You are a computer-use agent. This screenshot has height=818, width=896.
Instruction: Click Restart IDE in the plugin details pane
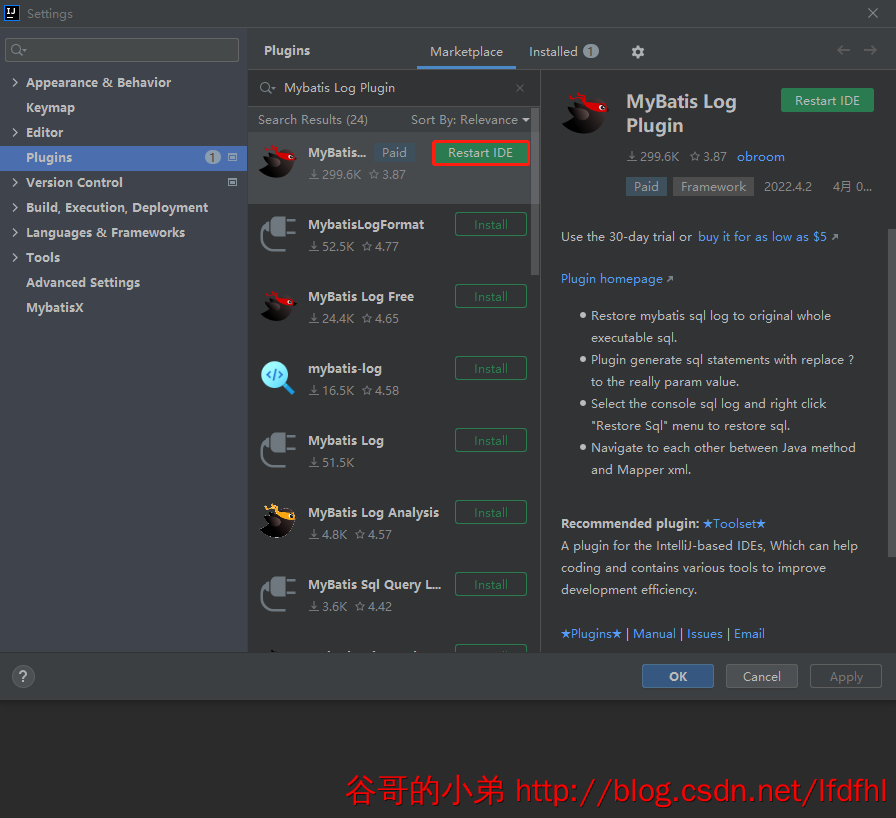[x=827, y=101]
